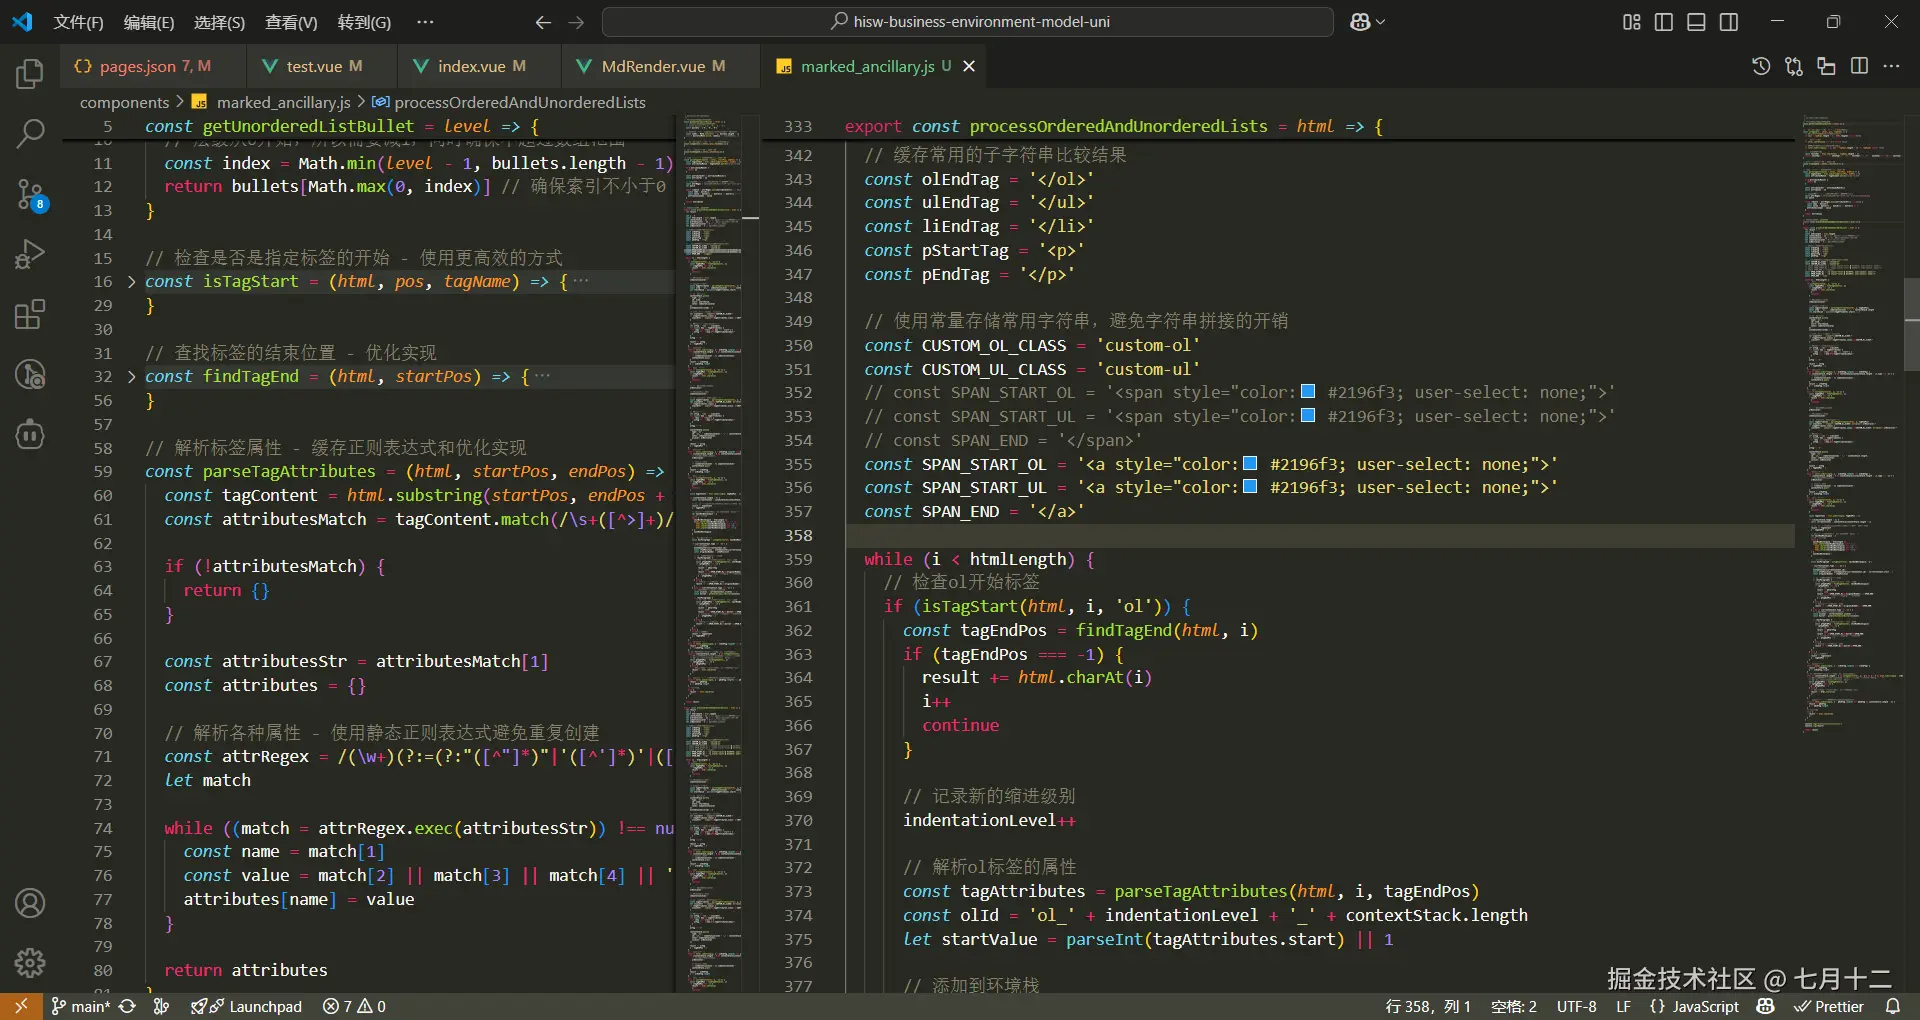Screen dimensions: 1920x1020
Task: Expand the folded findTagEnd function
Action: [131, 377]
